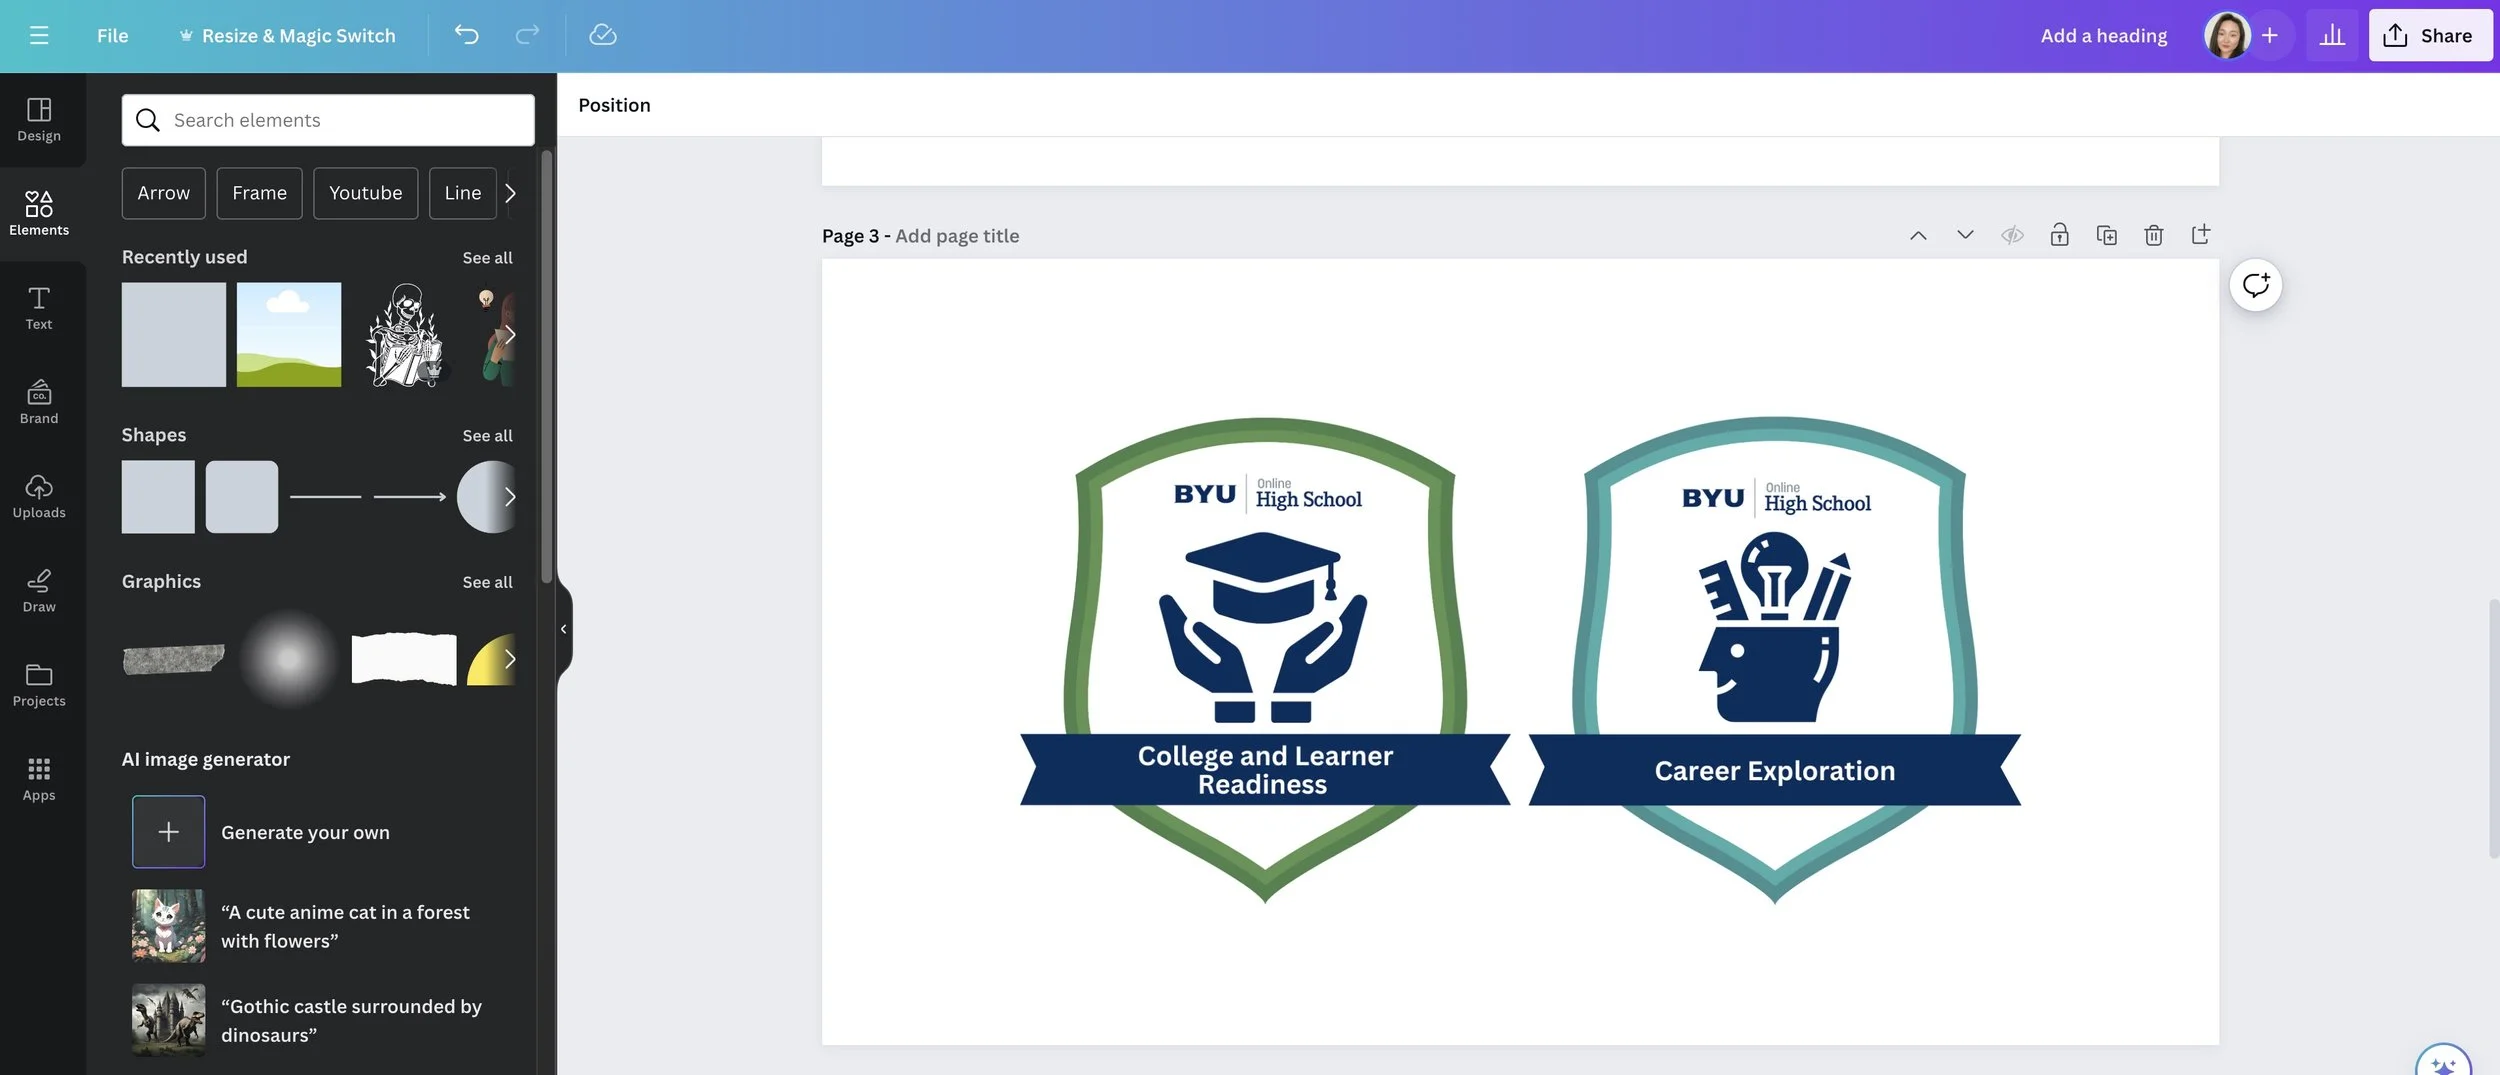Image resolution: width=2500 pixels, height=1075 pixels.
Task: Open Resize & Magic Switch
Action: pos(287,35)
